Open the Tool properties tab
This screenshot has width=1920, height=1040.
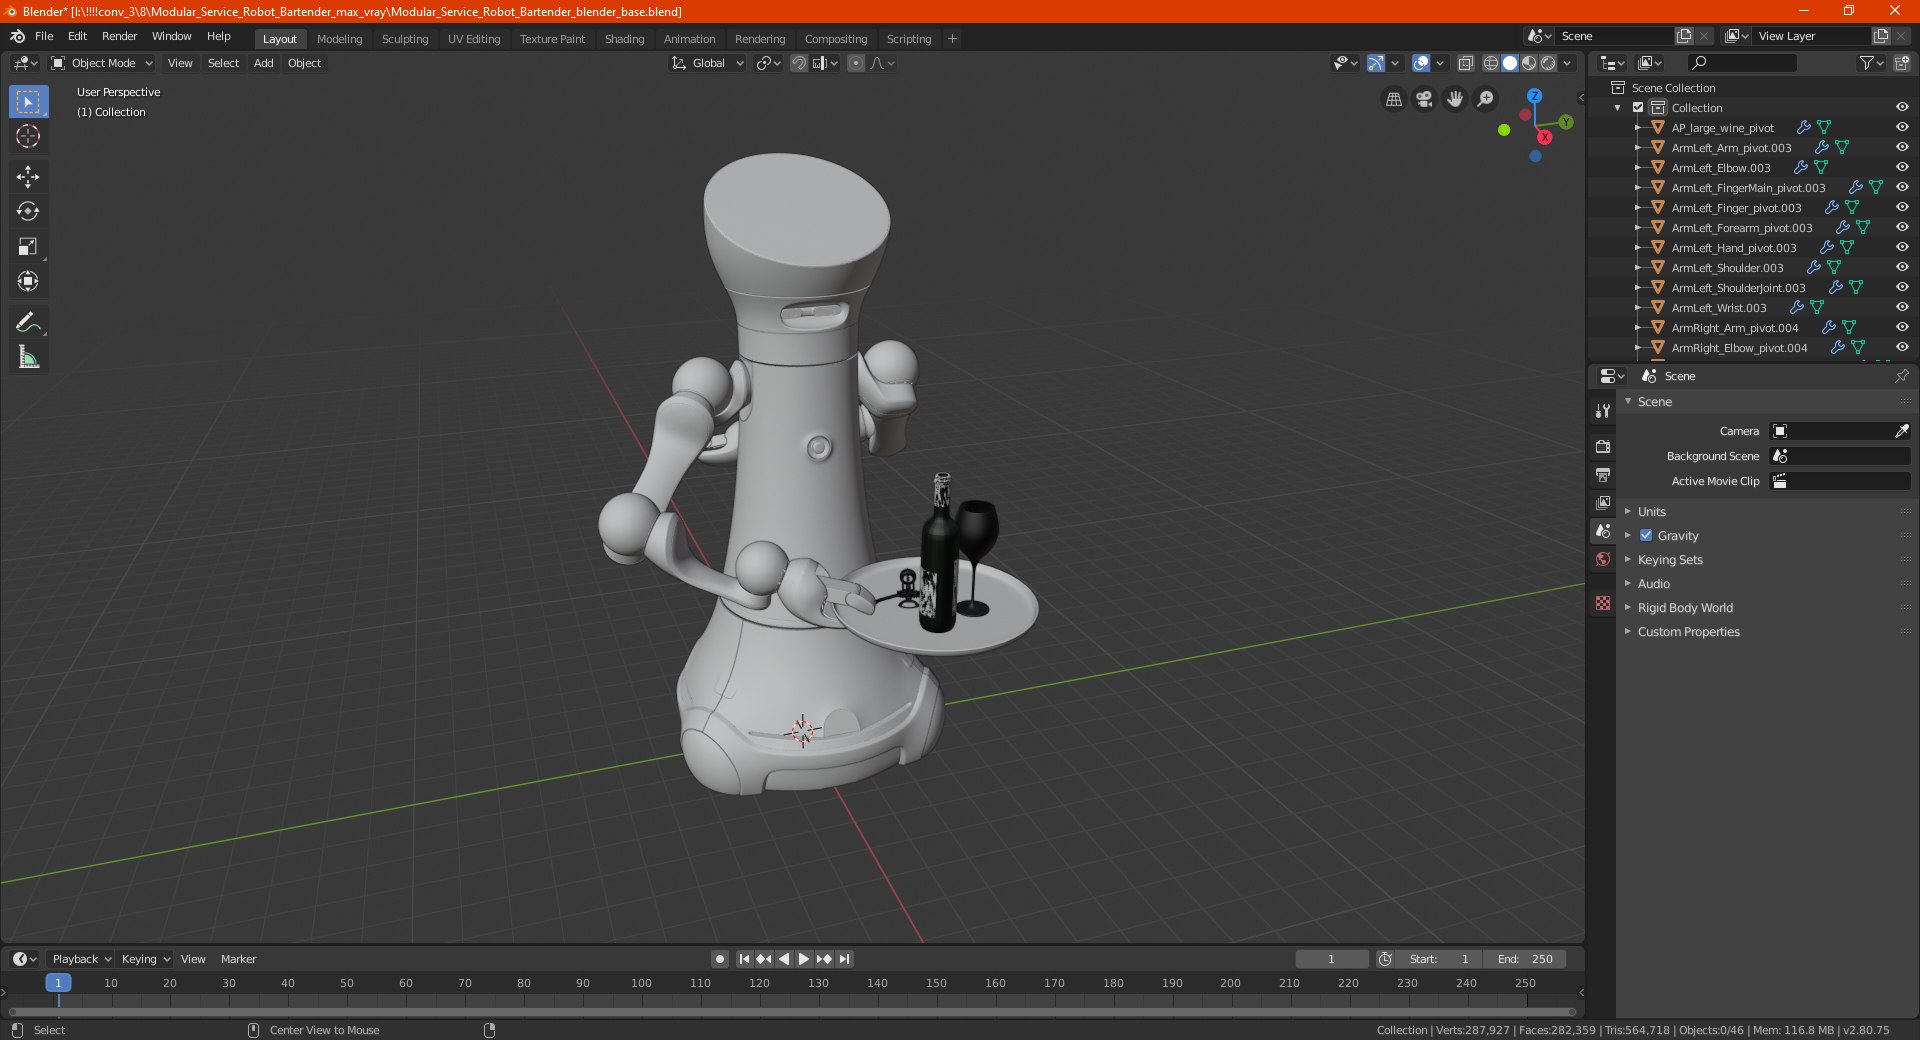[1603, 411]
